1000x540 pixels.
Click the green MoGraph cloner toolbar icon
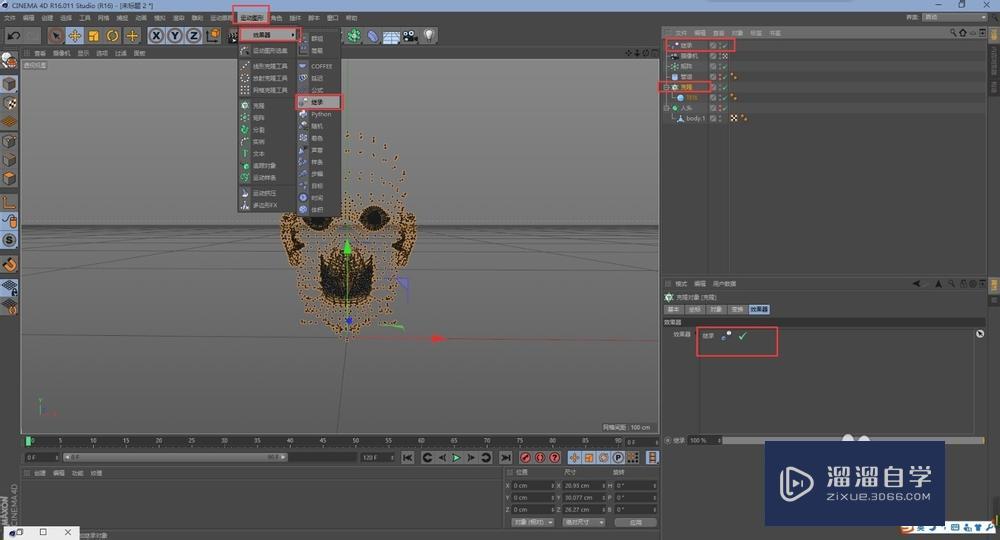pyautogui.click(x=354, y=36)
